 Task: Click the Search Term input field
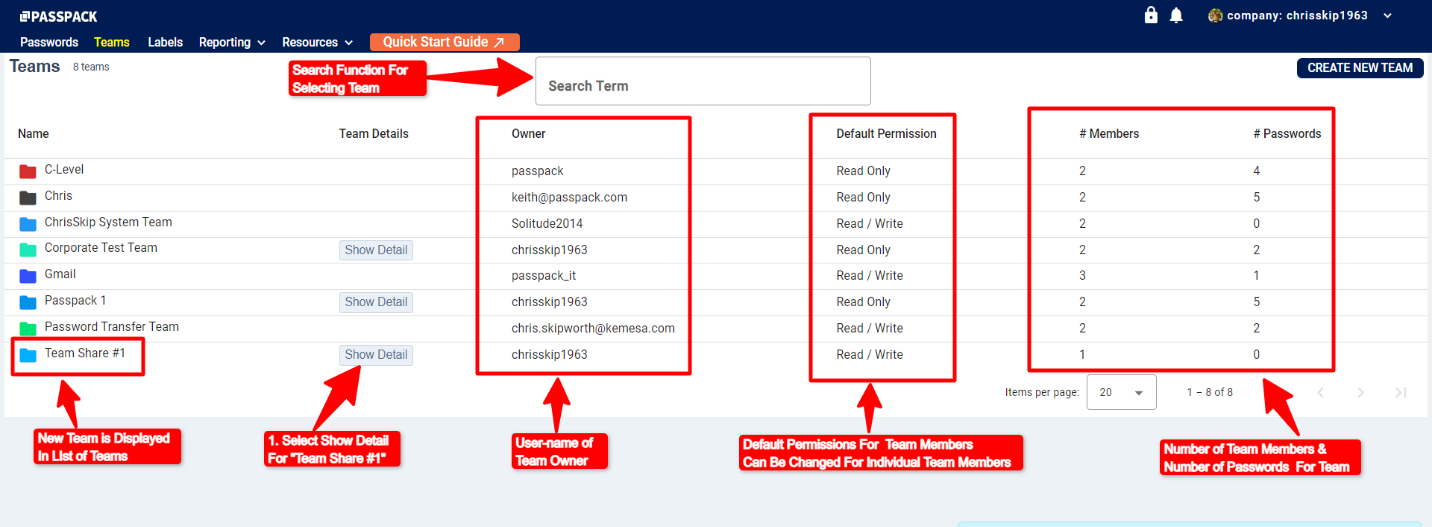[x=703, y=81]
